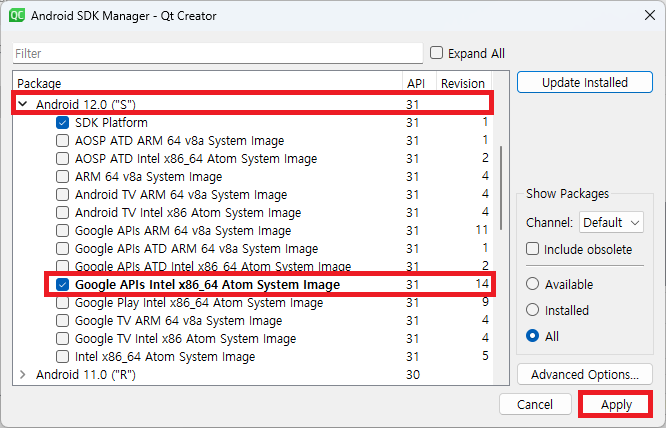Check the ARM 64 v8a System Image box
The width and height of the screenshot is (666, 428).
point(62,176)
